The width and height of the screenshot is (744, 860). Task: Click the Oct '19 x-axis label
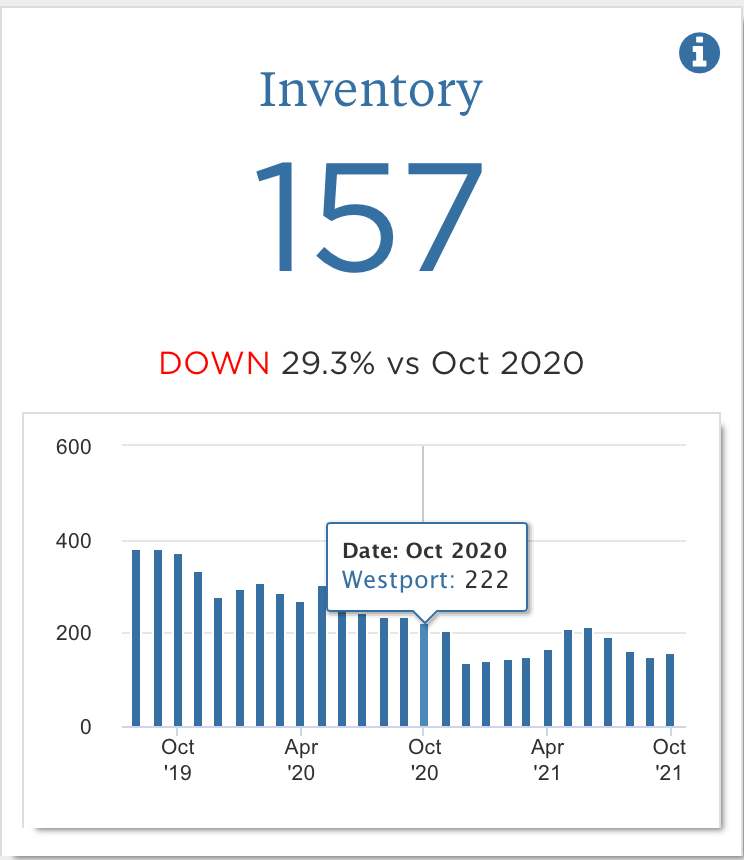[178, 758]
